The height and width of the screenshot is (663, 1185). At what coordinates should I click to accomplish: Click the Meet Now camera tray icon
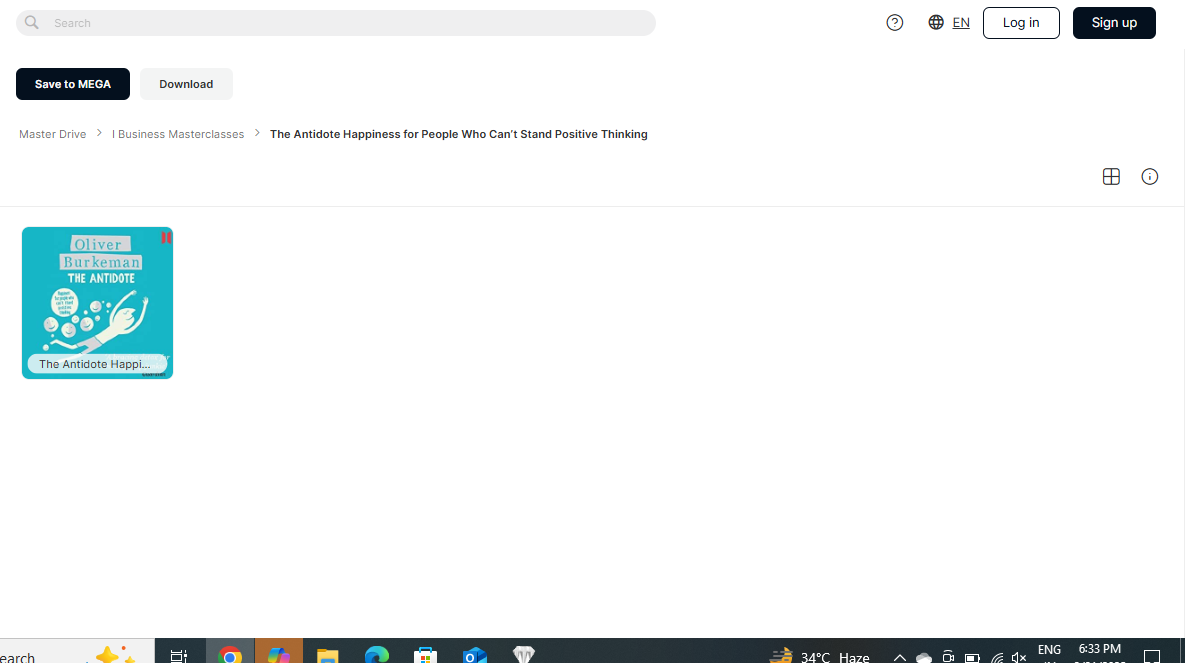tap(948, 657)
